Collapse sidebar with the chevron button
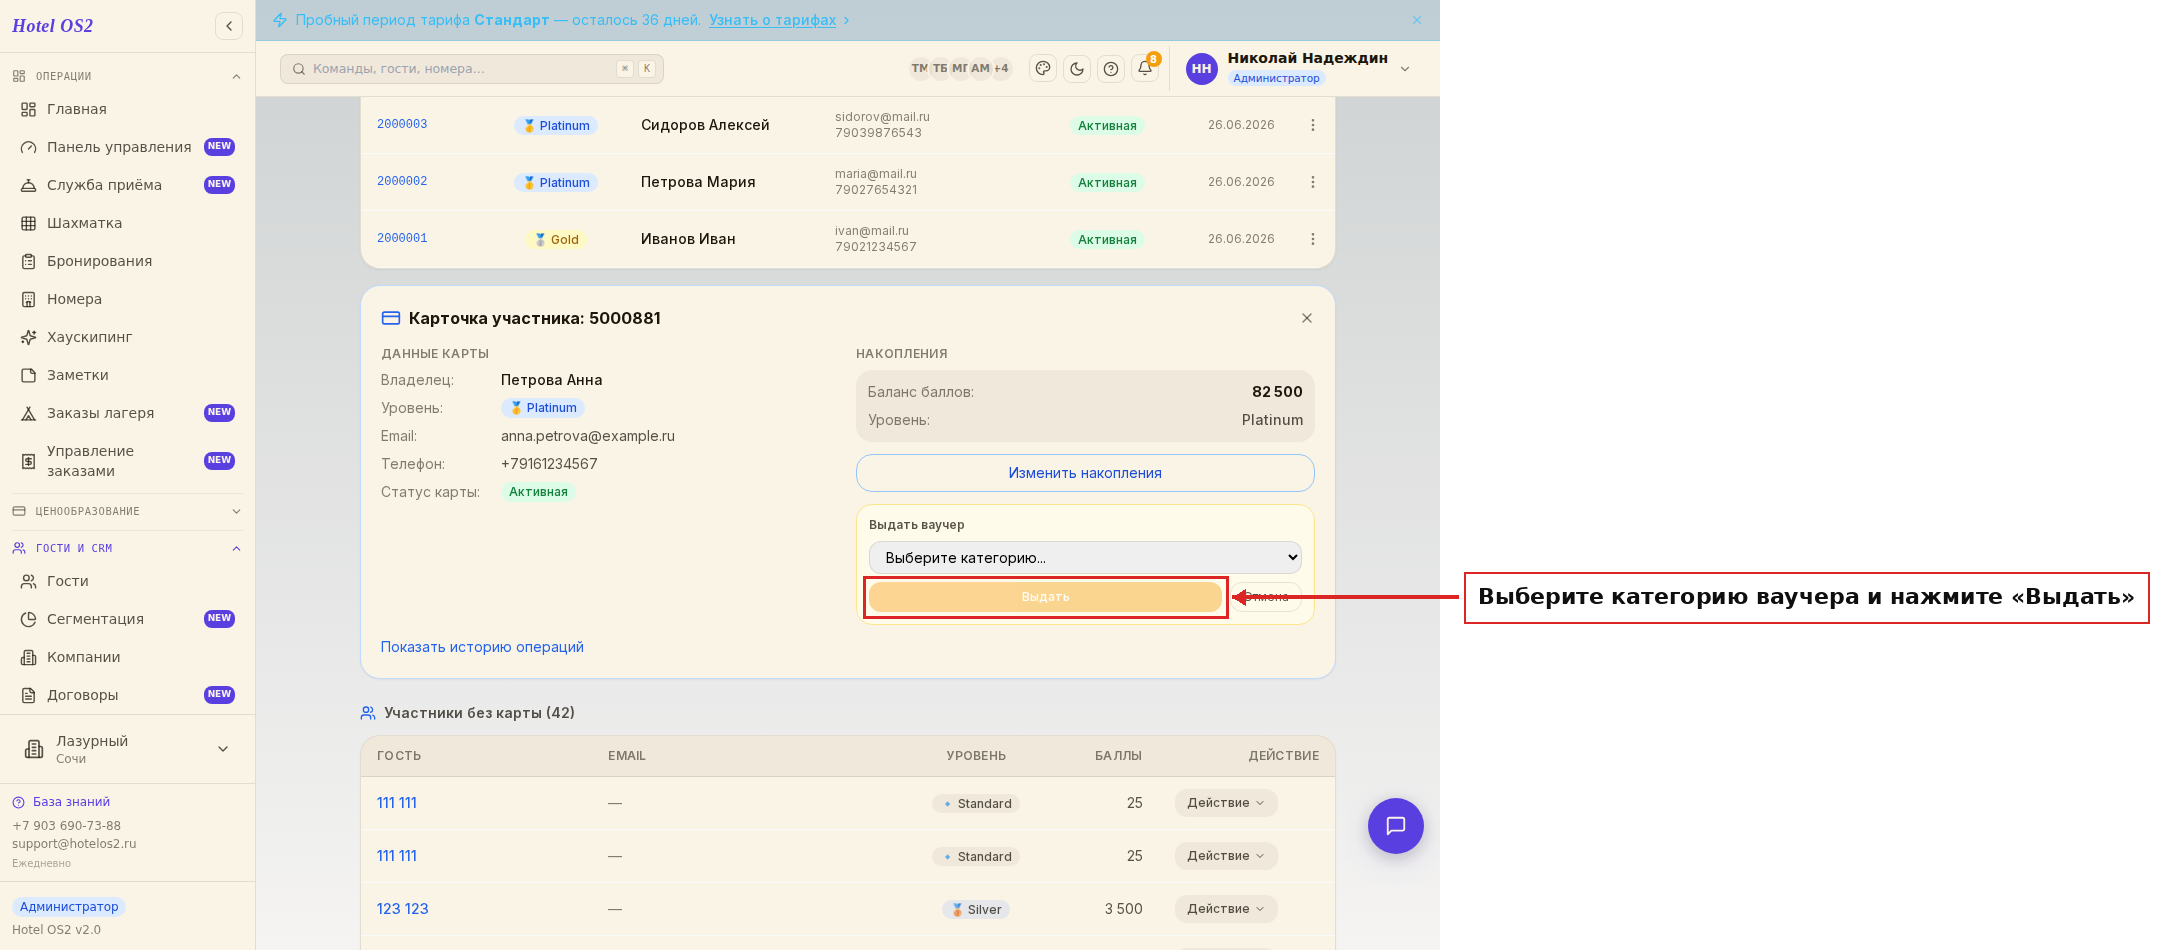The height and width of the screenshot is (950, 2173). pyautogui.click(x=229, y=26)
